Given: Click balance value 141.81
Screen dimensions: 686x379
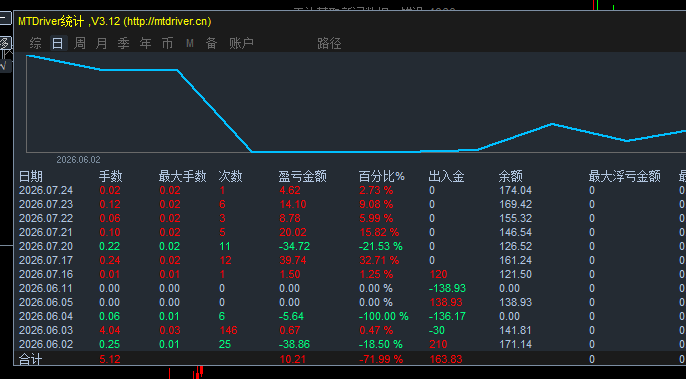Looking at the screenshot, I should pos(515,330).
